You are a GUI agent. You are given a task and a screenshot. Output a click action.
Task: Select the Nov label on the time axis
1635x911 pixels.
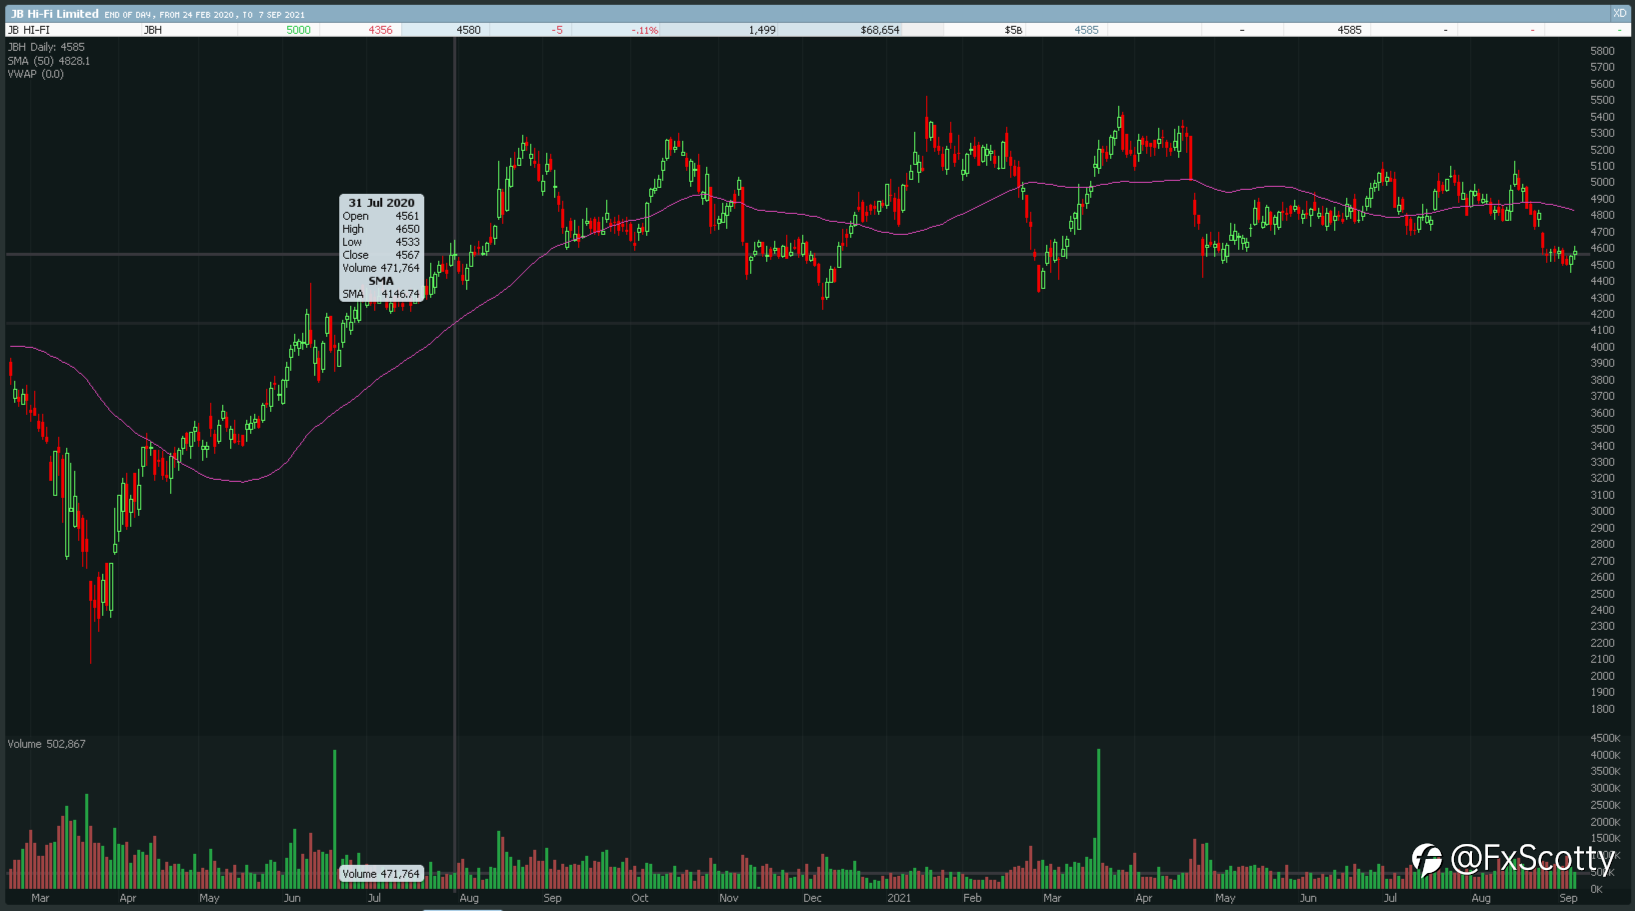(729, 898)
